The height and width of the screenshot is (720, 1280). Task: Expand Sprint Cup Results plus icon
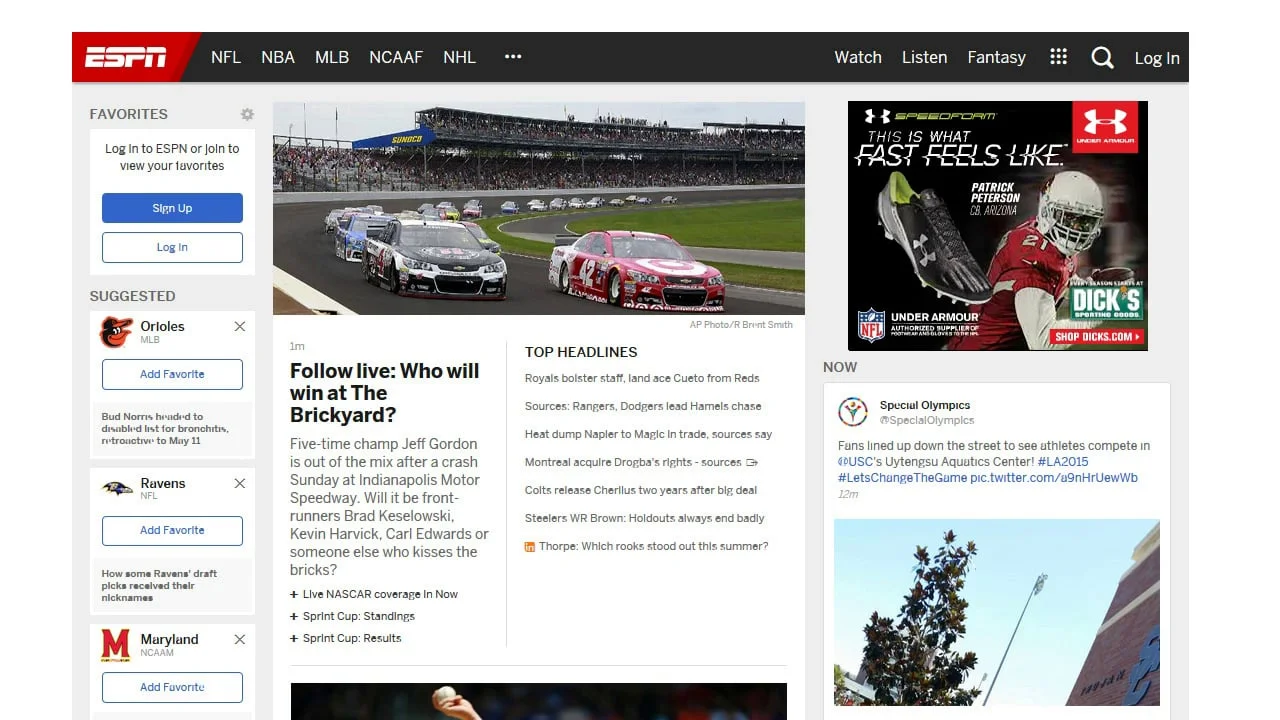[294, 638]
